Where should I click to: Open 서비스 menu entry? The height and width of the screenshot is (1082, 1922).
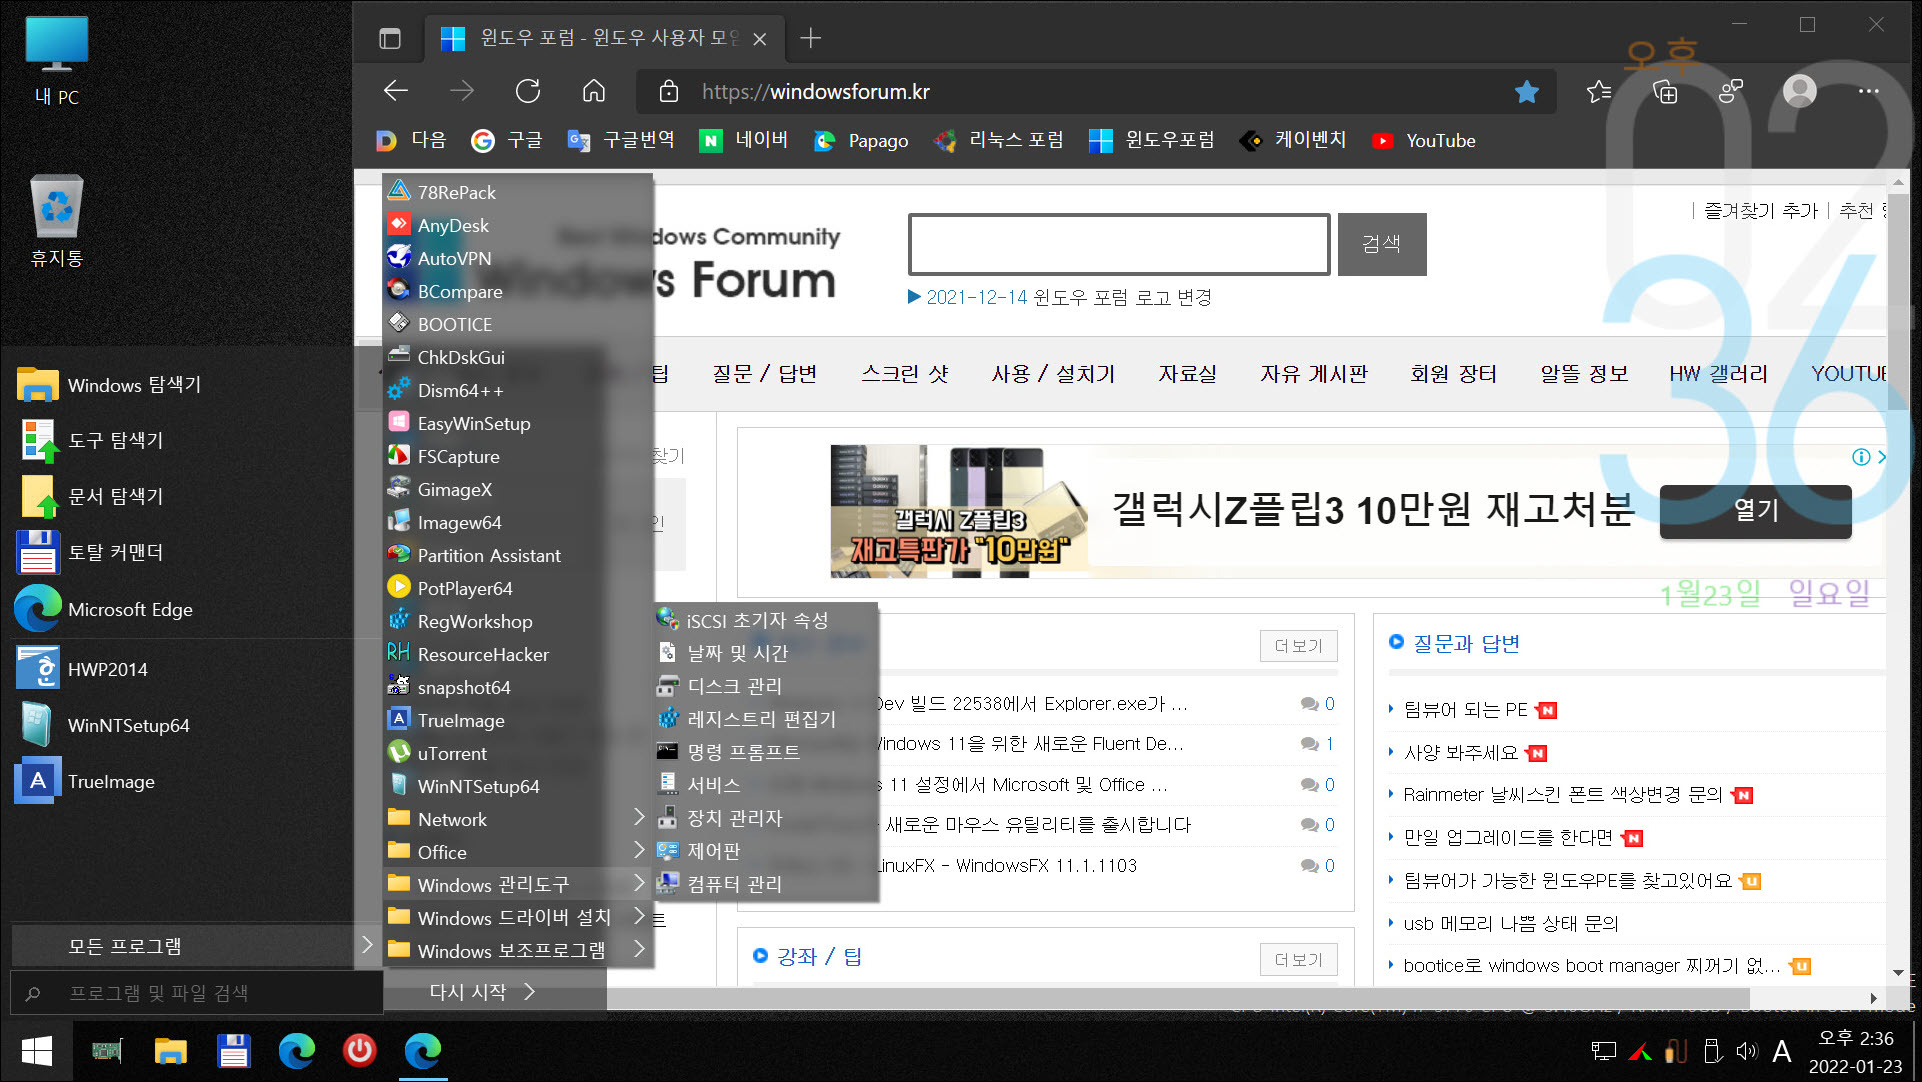pyautogui.click(x=766, y=785)
